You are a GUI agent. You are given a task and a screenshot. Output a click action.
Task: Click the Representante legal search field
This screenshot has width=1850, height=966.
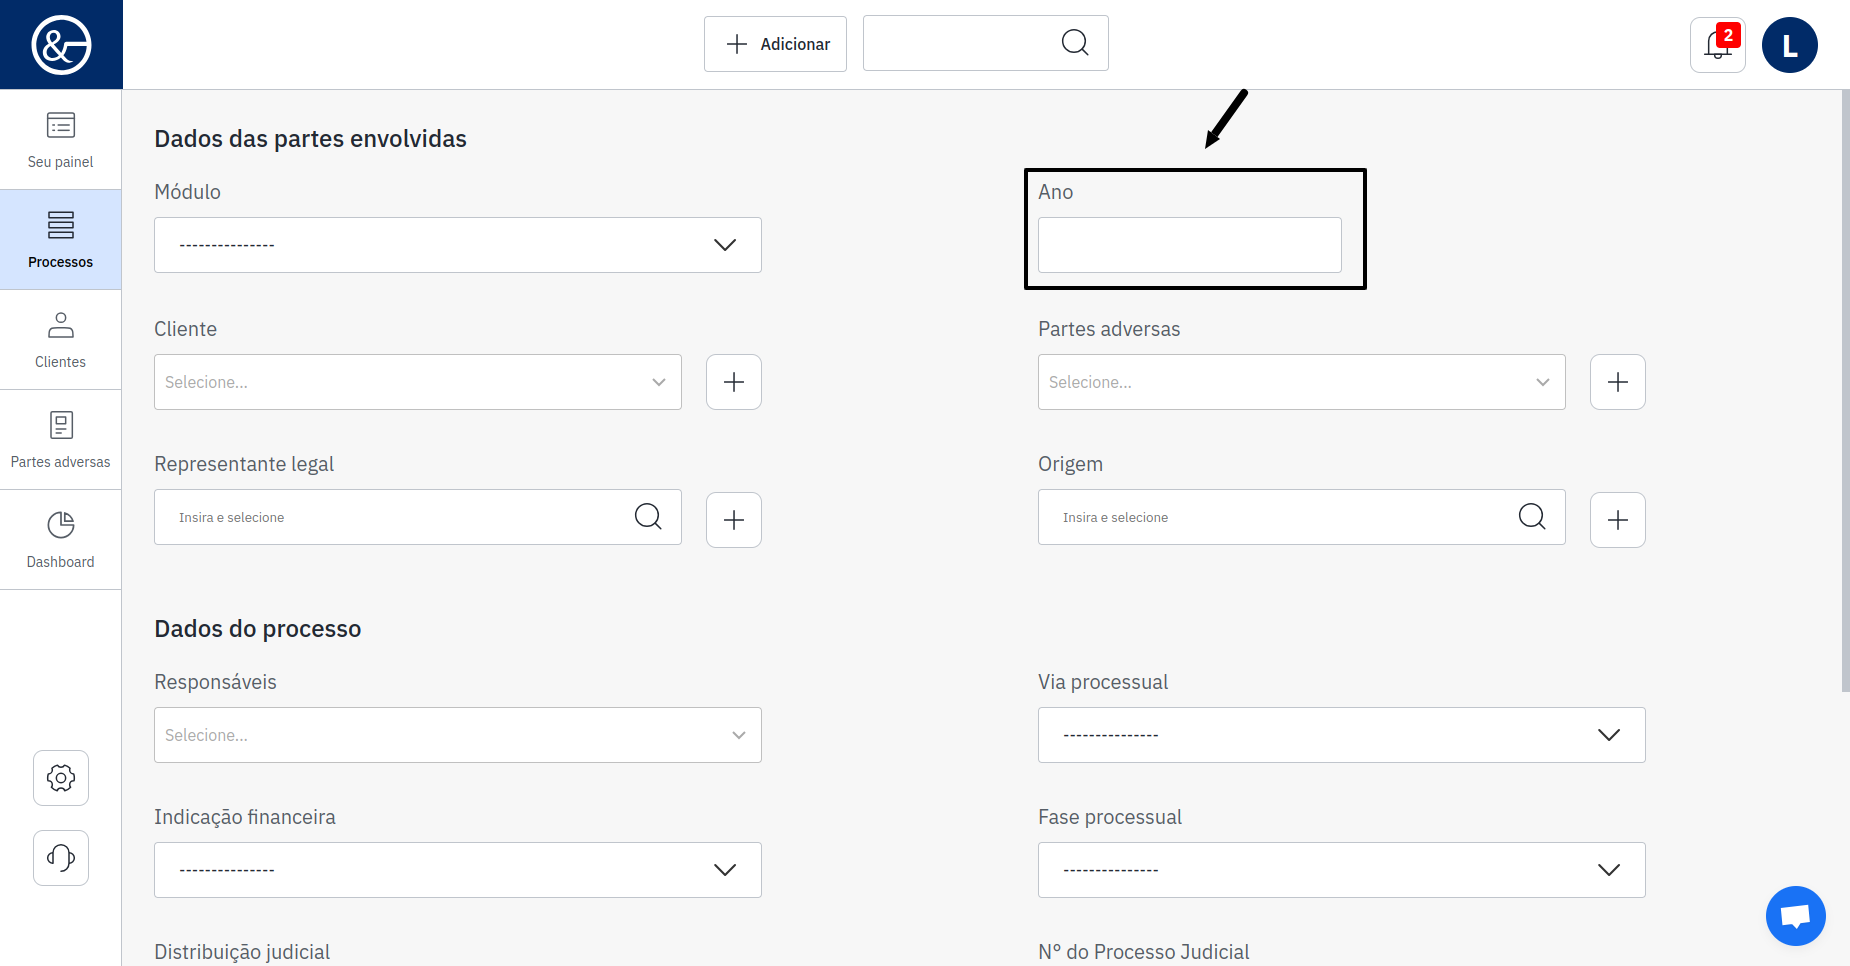pyautogui.click(x=400, y=517)
